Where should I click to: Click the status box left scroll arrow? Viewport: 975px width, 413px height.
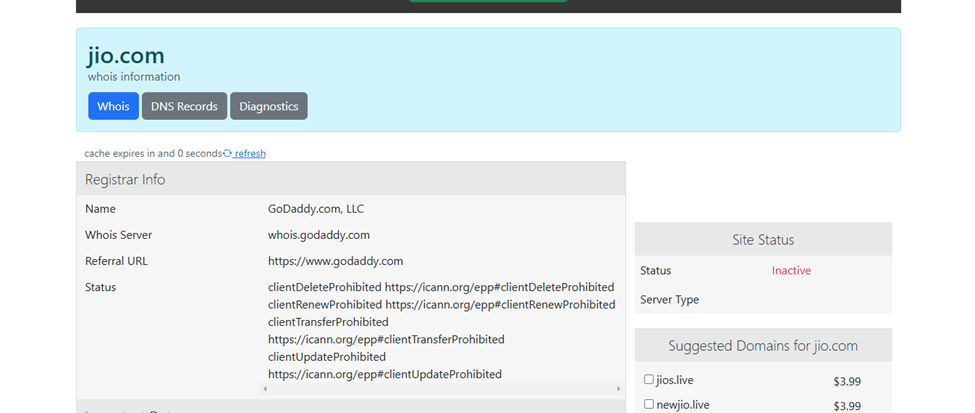pyautogui.click(x=265, y=389)
